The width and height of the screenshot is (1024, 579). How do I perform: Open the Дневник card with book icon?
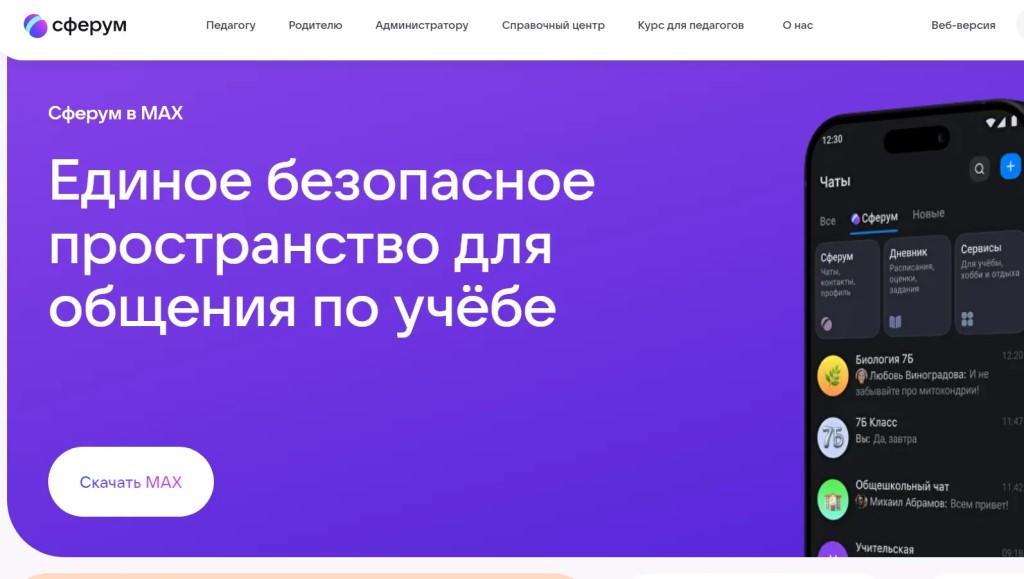(x=917, y=286)
